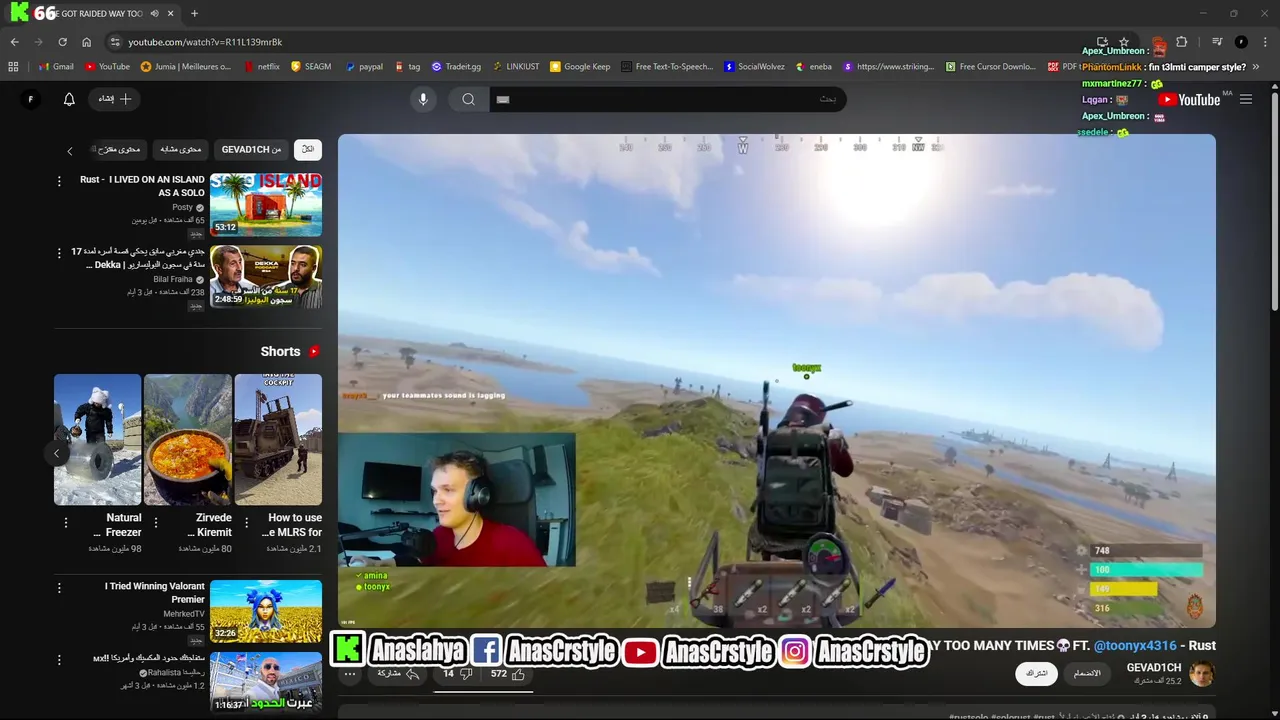The image size is (1280, 720).
Task: Dislike the video with 14 dislikes
Action: click(x=458, y=674)
